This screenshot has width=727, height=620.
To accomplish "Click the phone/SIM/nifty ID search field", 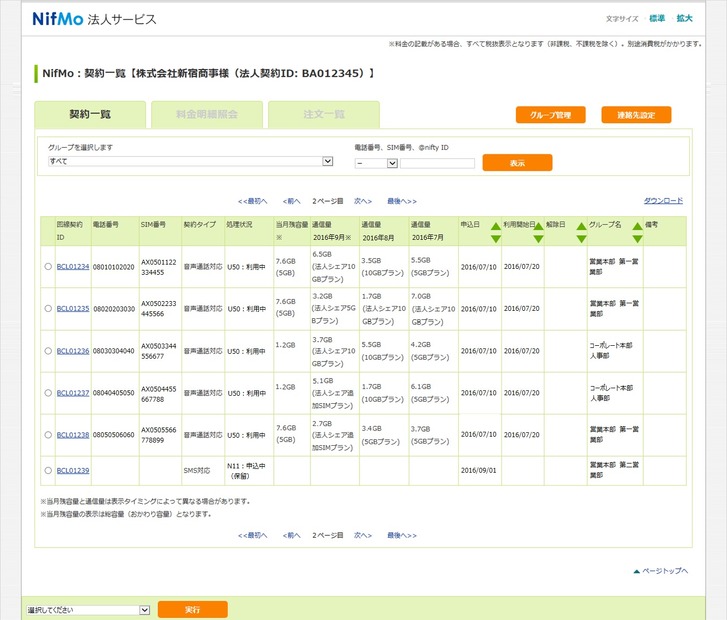I will pos(437,163).
